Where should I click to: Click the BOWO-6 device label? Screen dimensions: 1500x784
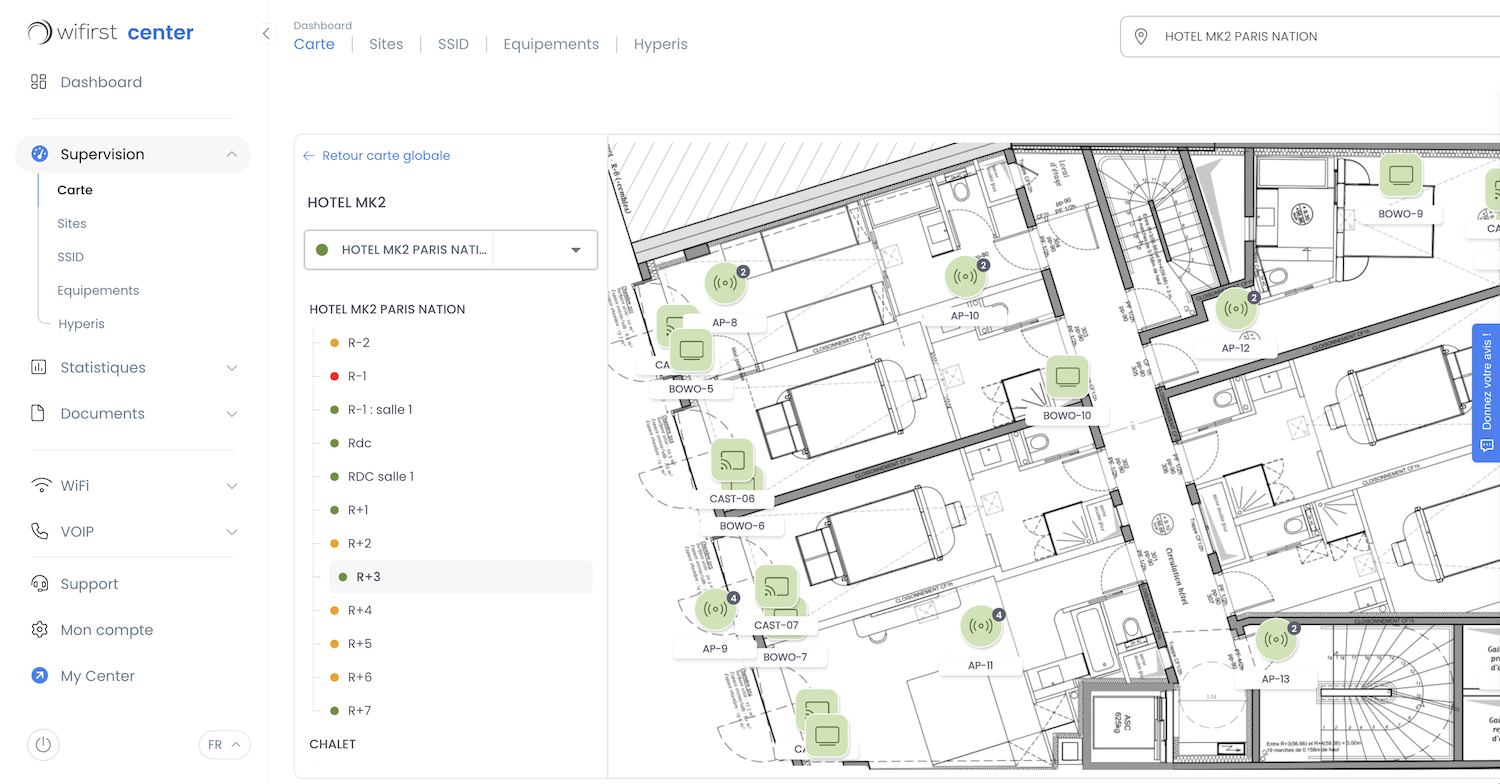point(742,525)
